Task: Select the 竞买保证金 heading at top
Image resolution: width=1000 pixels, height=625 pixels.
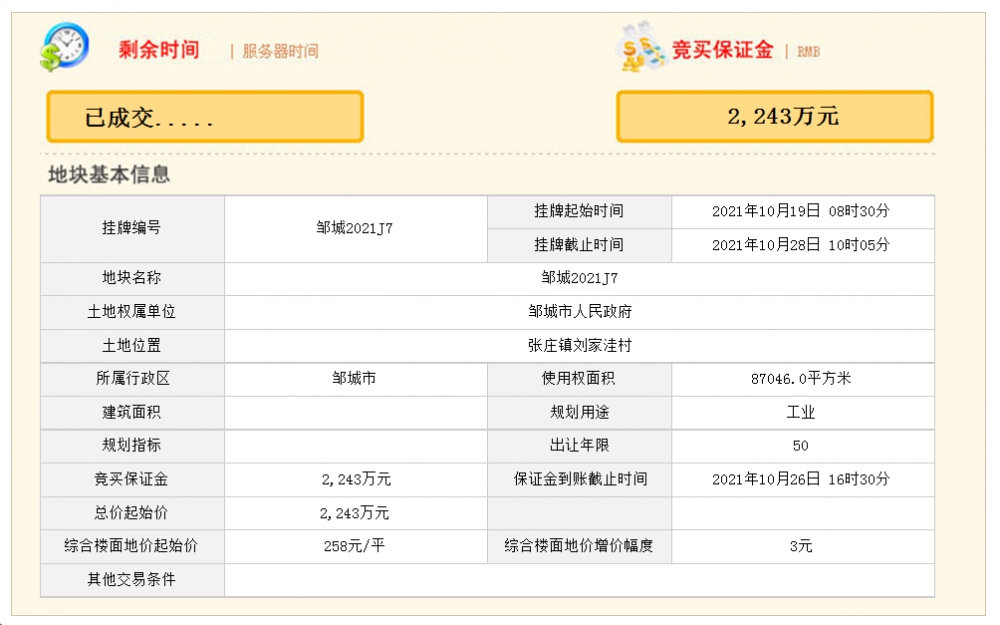Action: (x=723, y=50)
